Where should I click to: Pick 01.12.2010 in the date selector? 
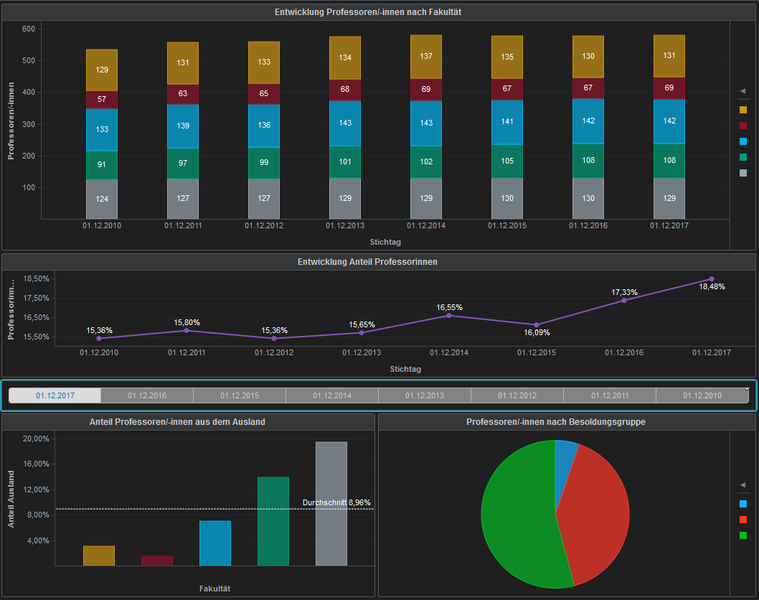[702, 396]
